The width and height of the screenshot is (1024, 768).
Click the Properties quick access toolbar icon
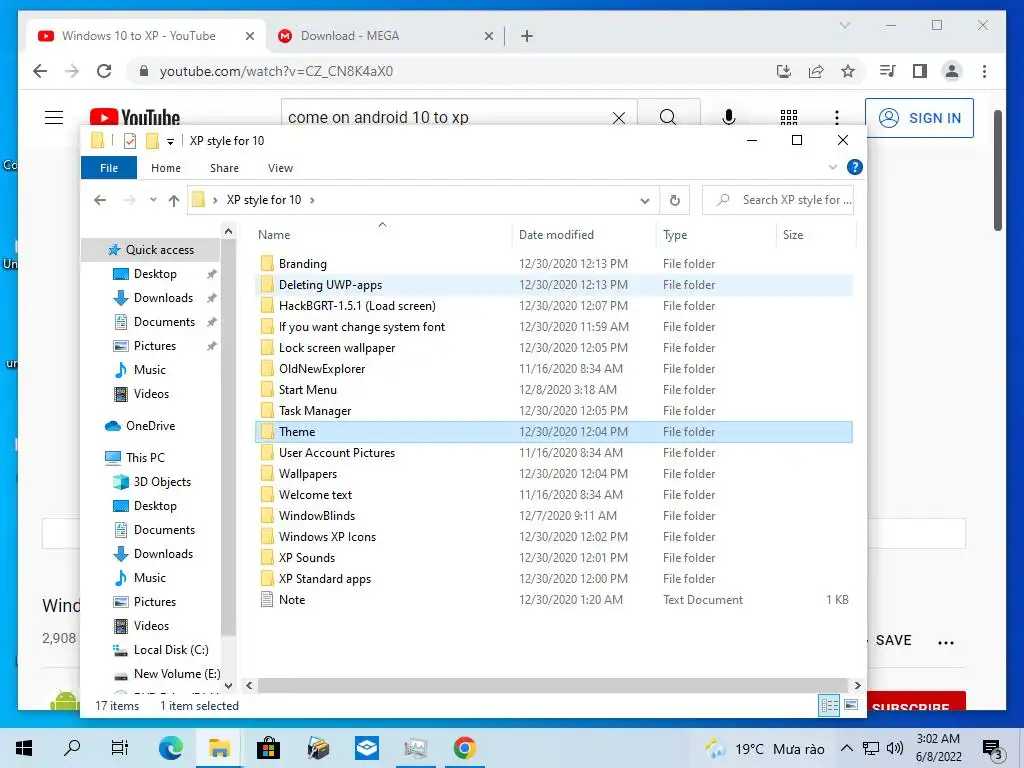point(130,140)
